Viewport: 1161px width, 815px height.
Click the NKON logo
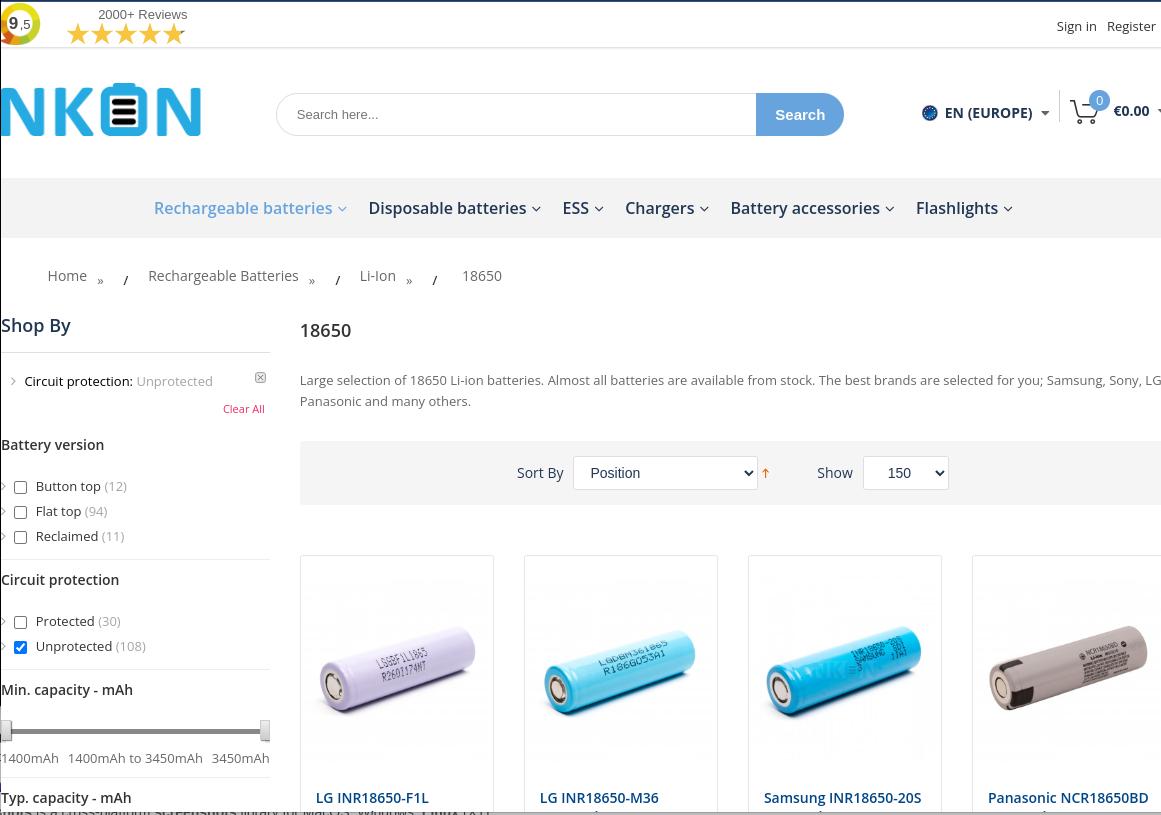point(101,110)
